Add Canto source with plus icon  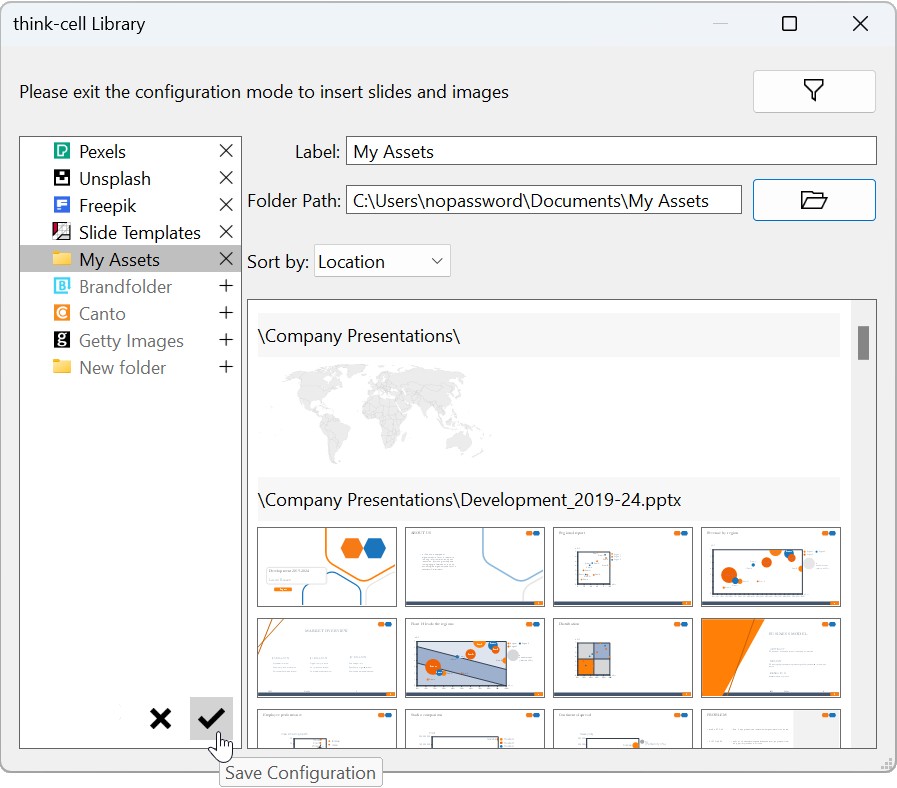226,312
